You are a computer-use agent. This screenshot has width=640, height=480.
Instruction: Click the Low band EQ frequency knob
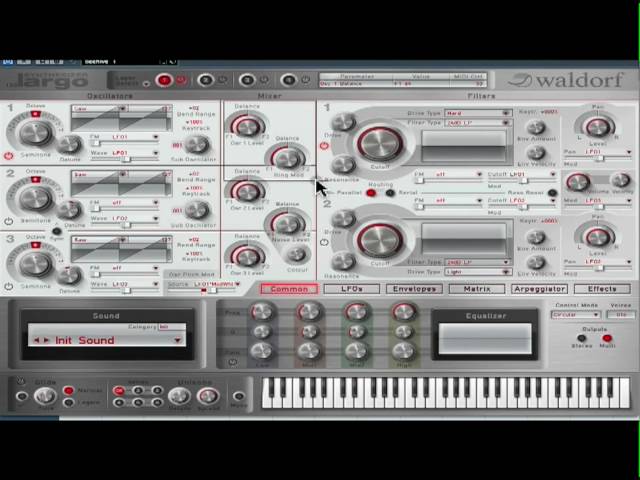pyautogui.click(x=262, y=312)
